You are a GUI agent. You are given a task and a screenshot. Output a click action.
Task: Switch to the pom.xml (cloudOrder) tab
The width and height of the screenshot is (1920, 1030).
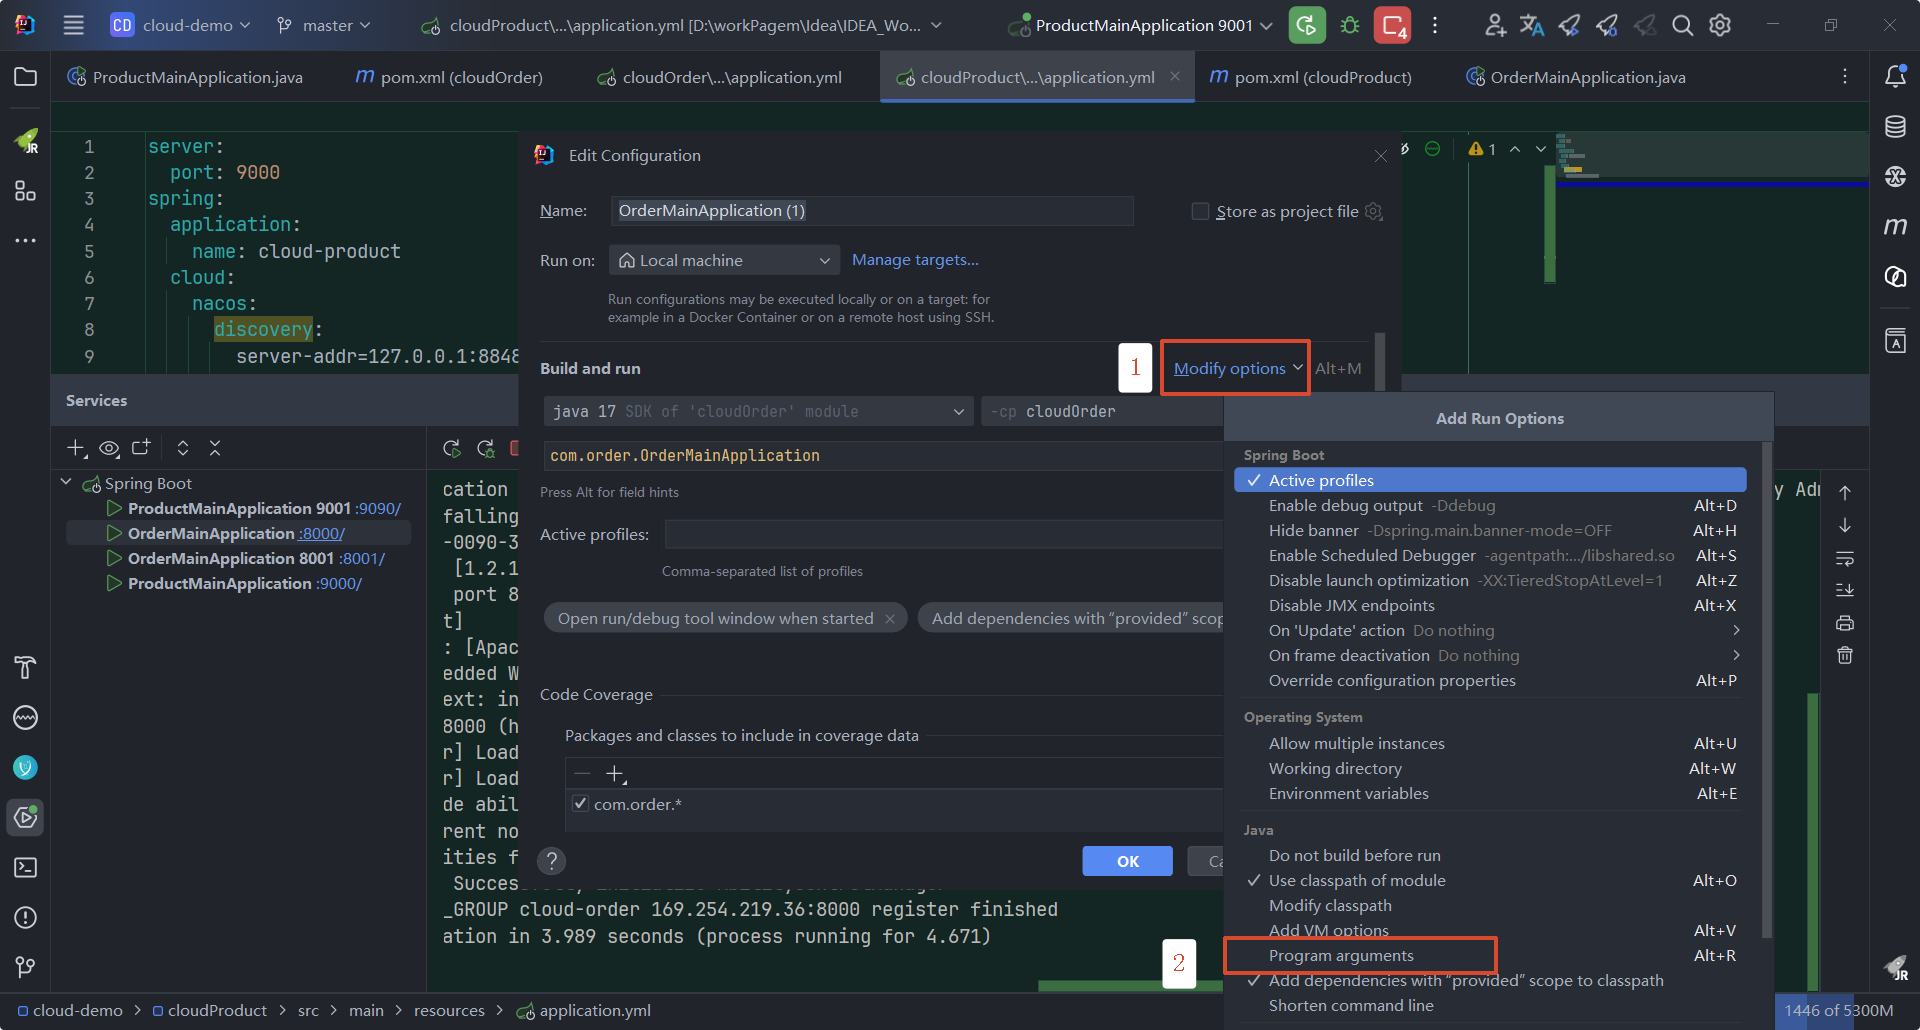[449, 77]
